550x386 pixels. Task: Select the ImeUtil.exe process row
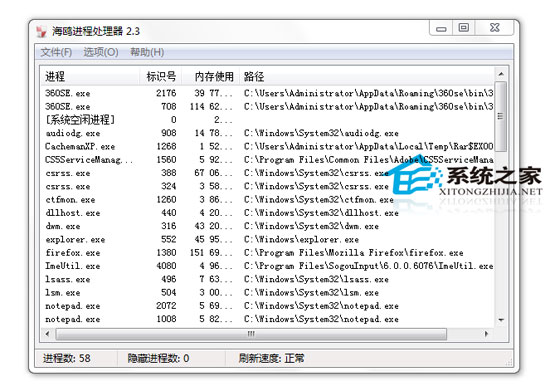tap(268, 266)
